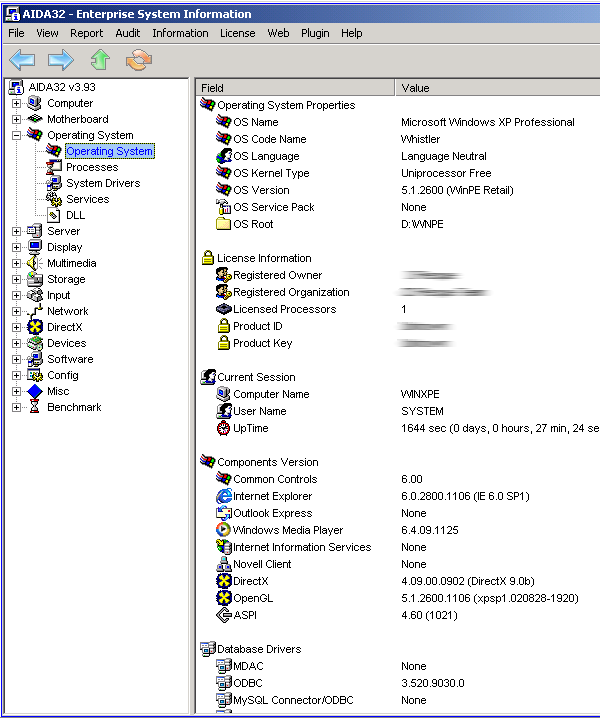The image size is (600, 718).
Task: Expand the Computer tree node
Action: (x=16, y=103)
